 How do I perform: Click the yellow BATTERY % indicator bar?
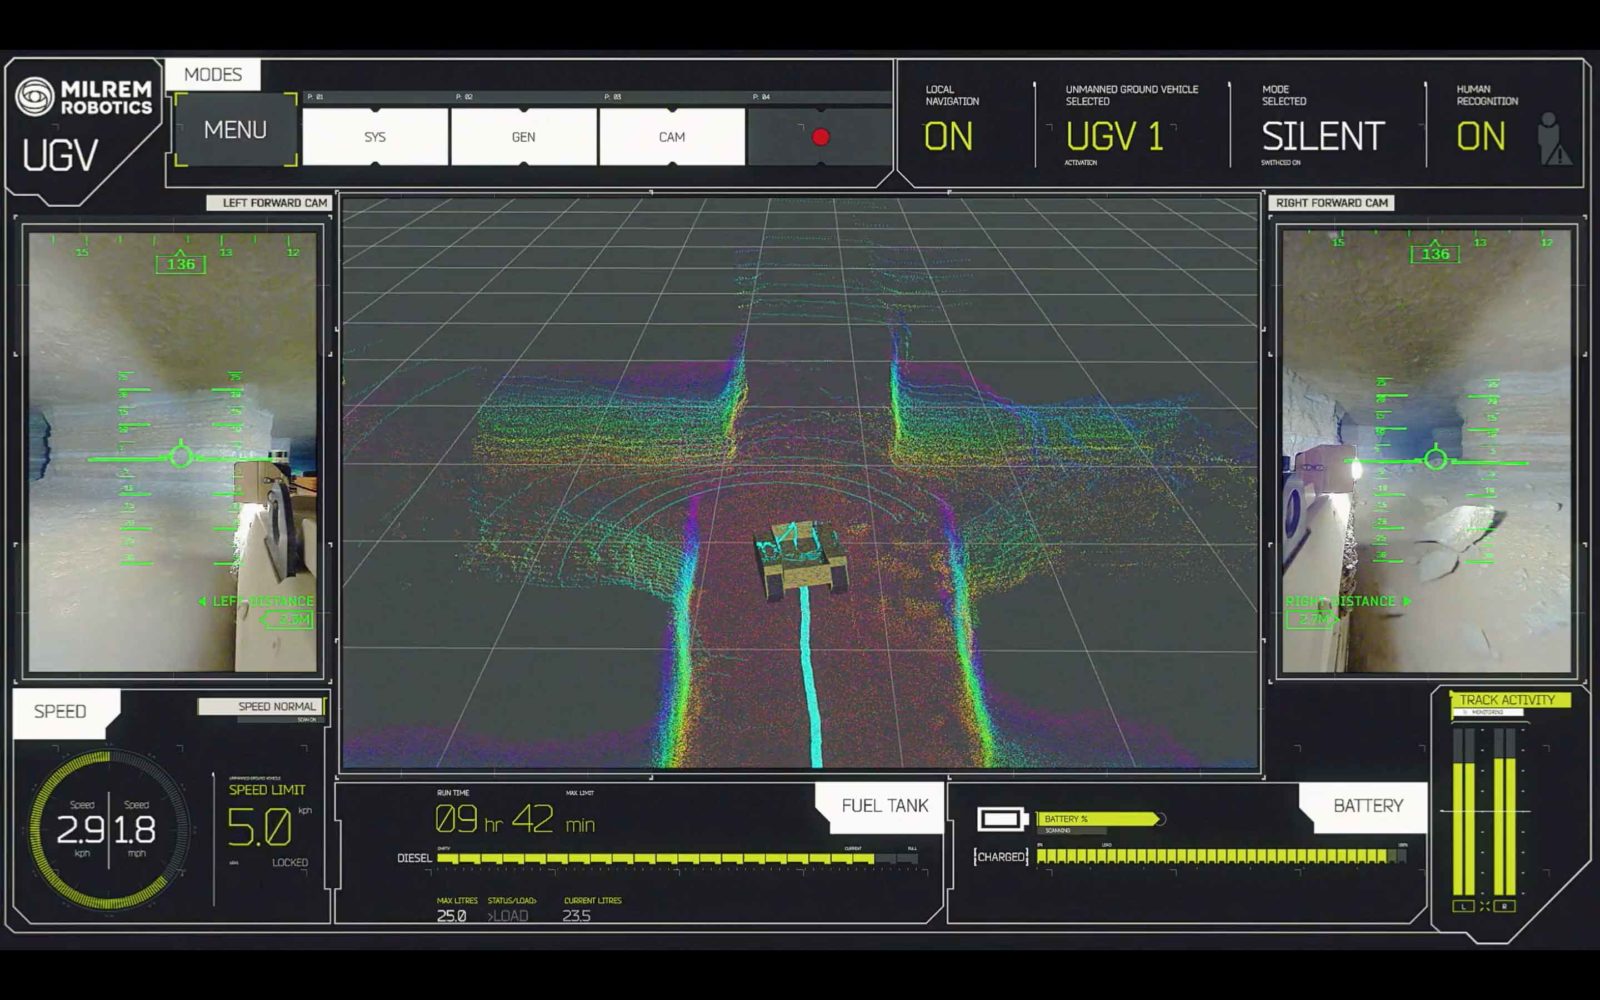[1098, 819]
